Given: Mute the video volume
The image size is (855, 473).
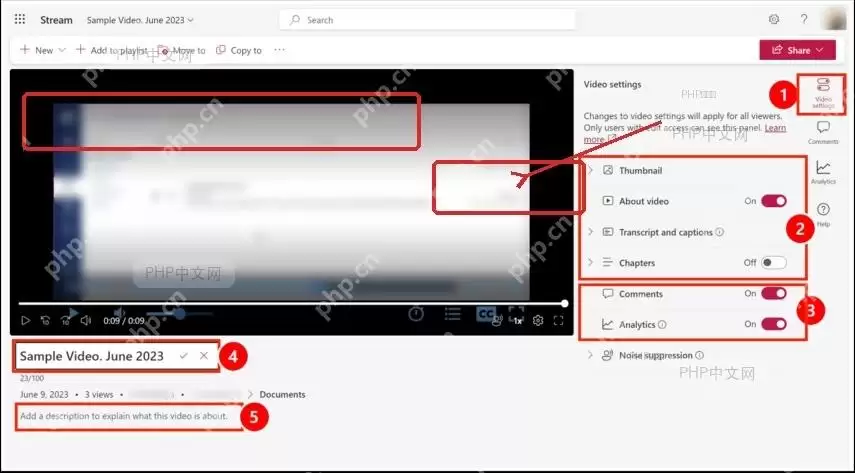Looking at the screenshot, I should (86, 320).
